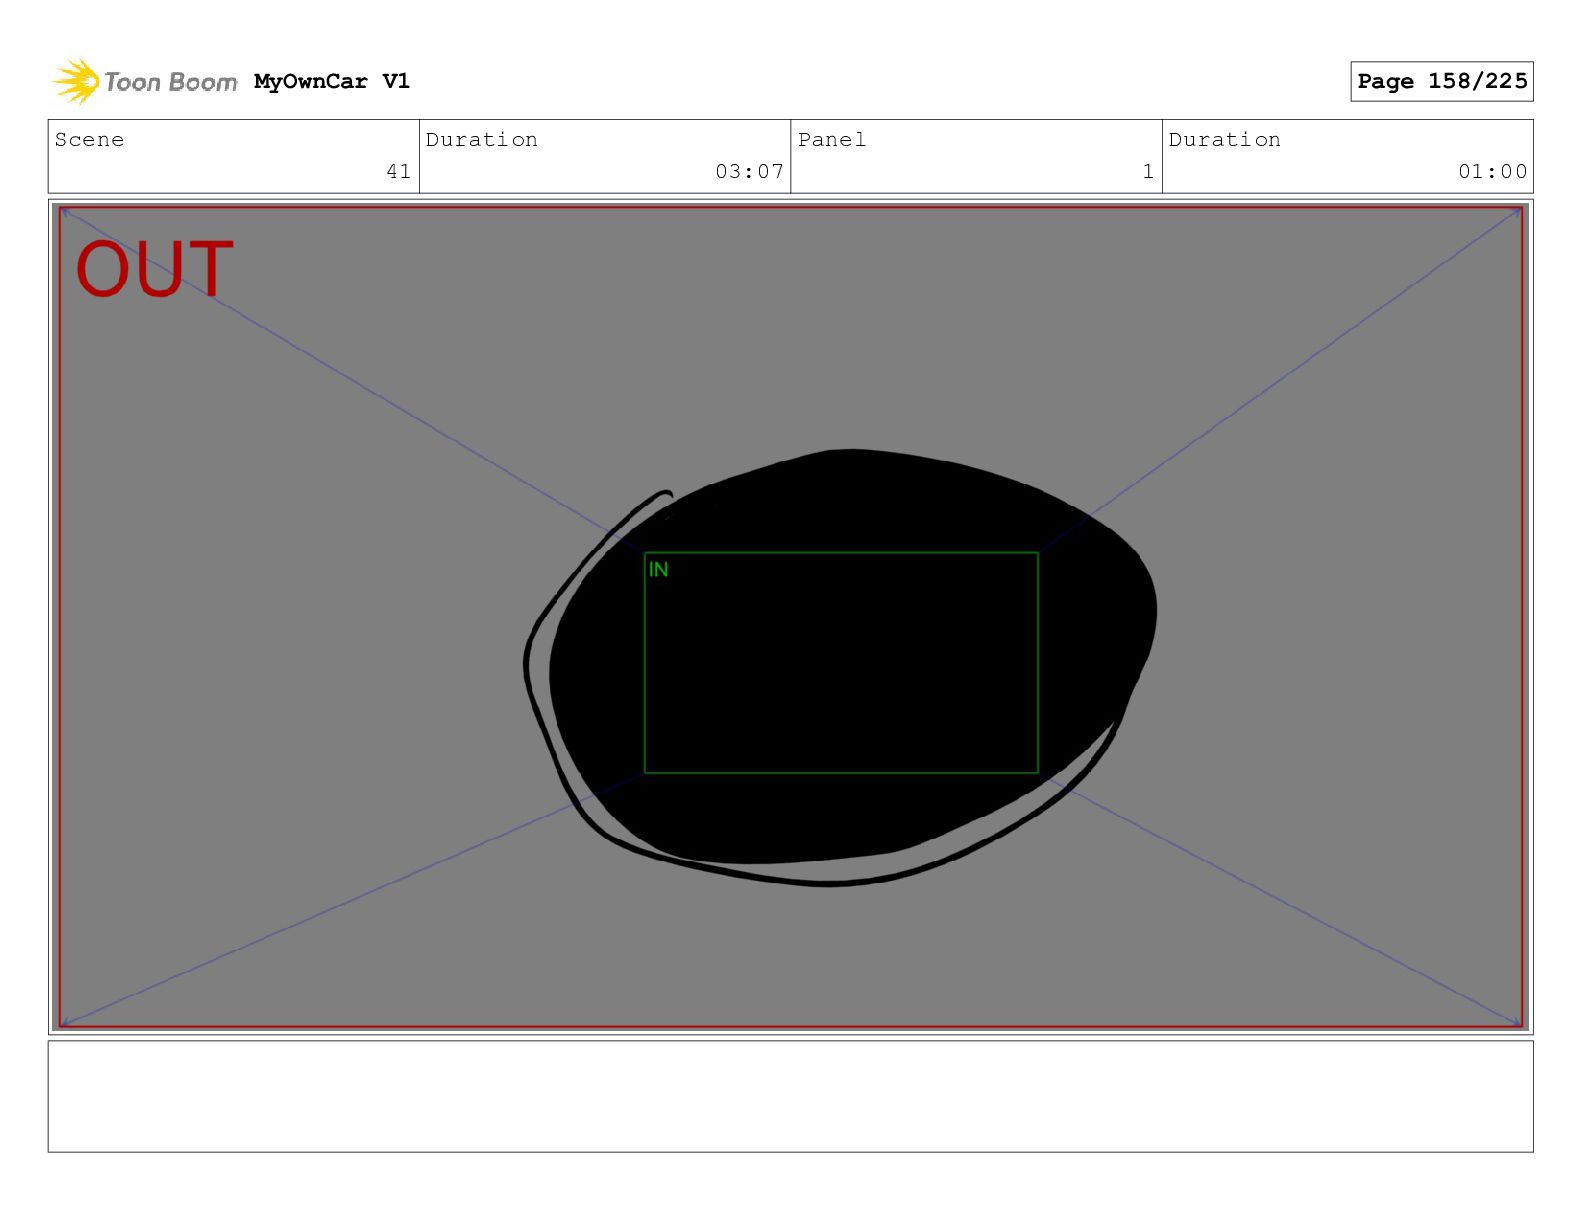
Task: Select the scene number 41 value
Action: (398, 171)
